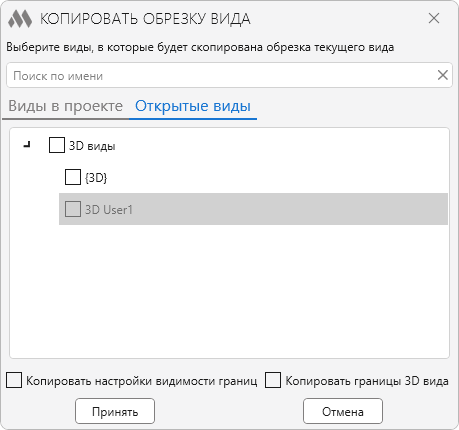459x430 pixels.
Task: Select the 3D виды tree label
Action: [92, 146]
